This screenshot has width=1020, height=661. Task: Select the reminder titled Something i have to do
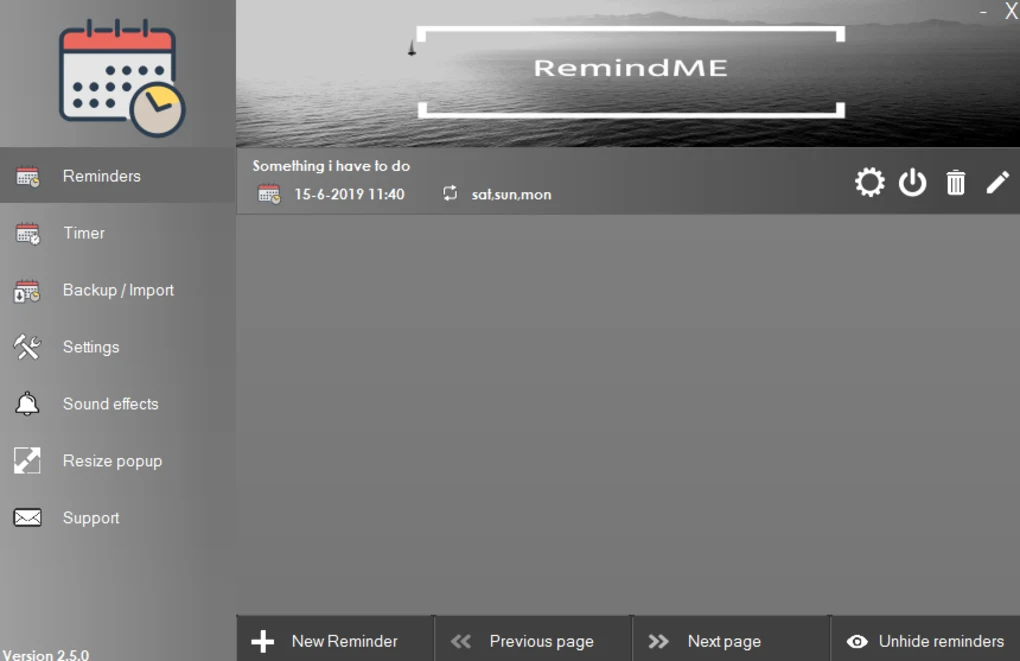click(330, 166)
